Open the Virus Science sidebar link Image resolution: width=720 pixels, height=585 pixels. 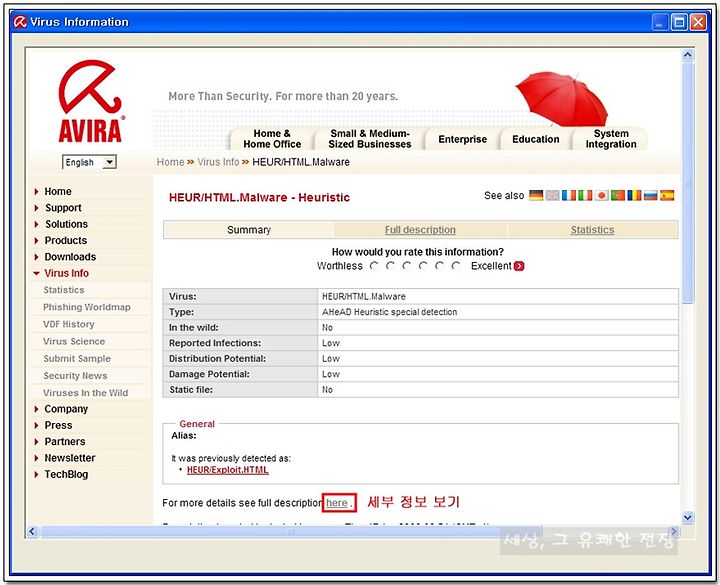(x=74, y=341)
